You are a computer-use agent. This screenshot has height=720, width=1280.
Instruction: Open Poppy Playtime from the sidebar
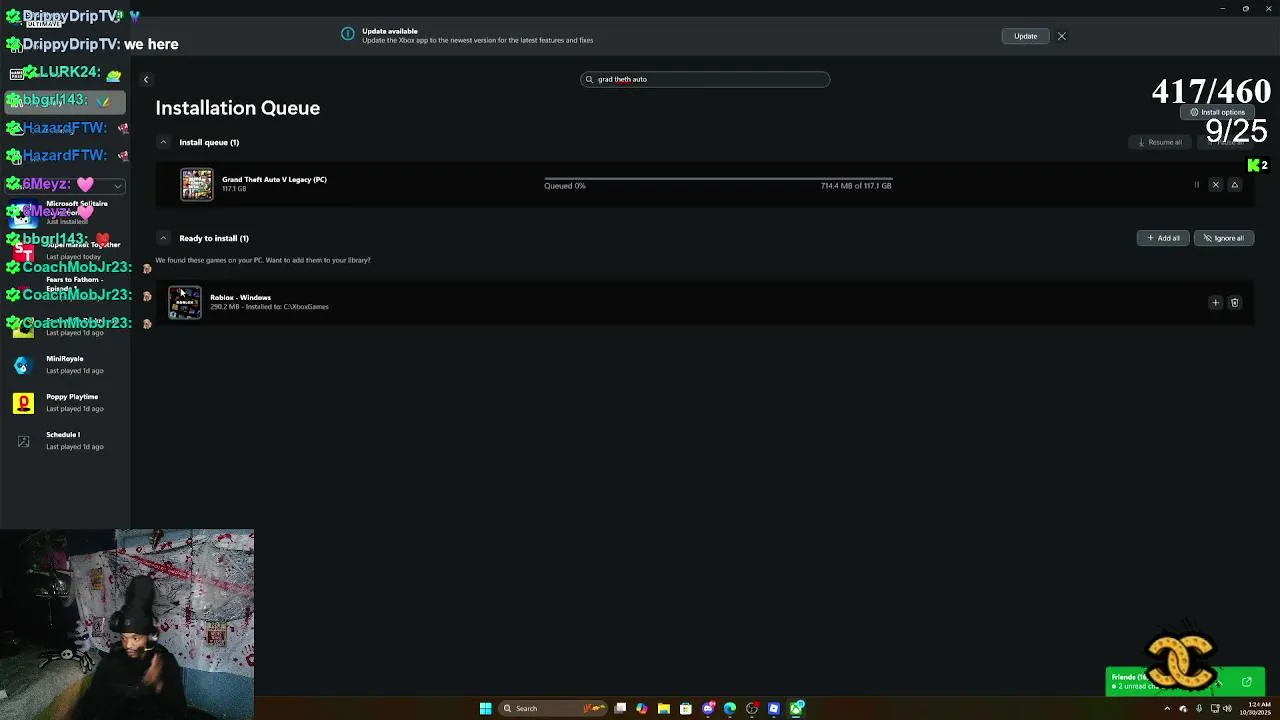[65, 403]
